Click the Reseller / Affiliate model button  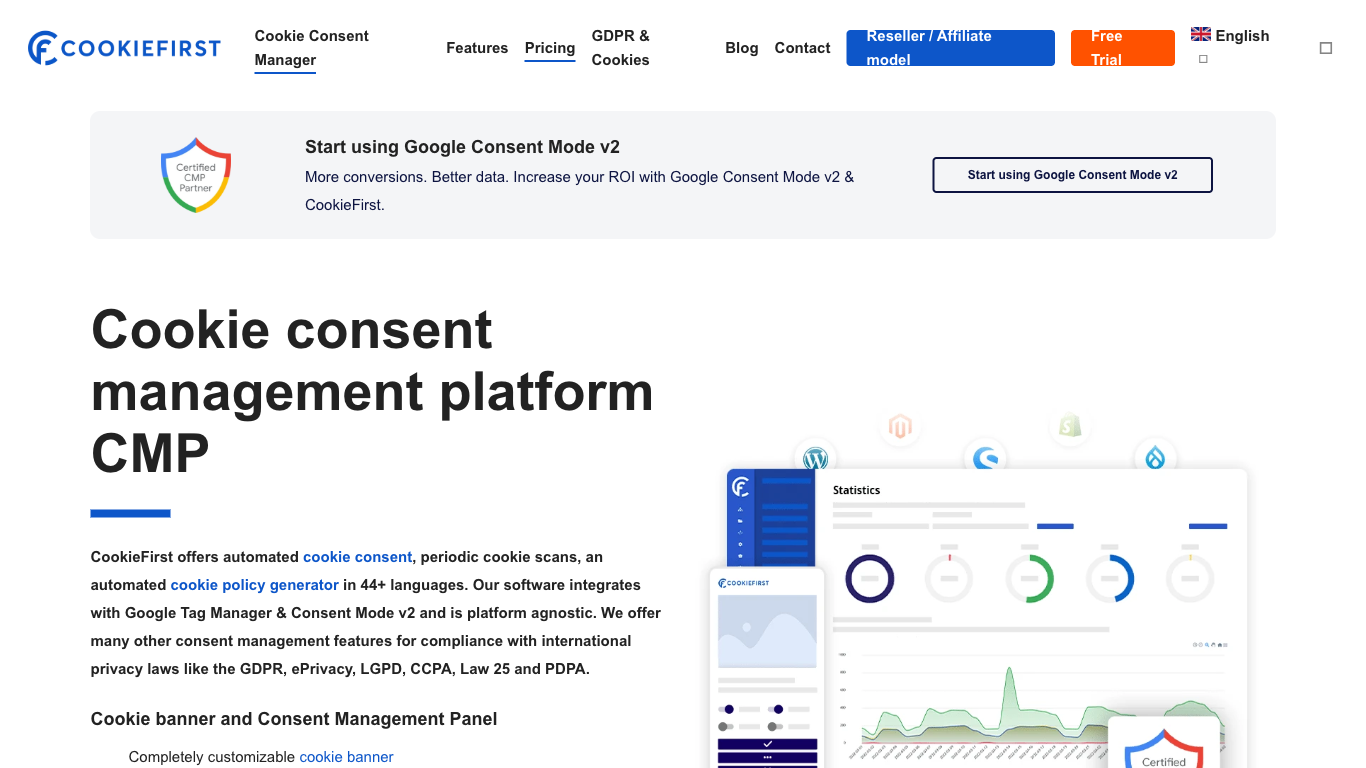pyautogui.click(x=950, y=48)
